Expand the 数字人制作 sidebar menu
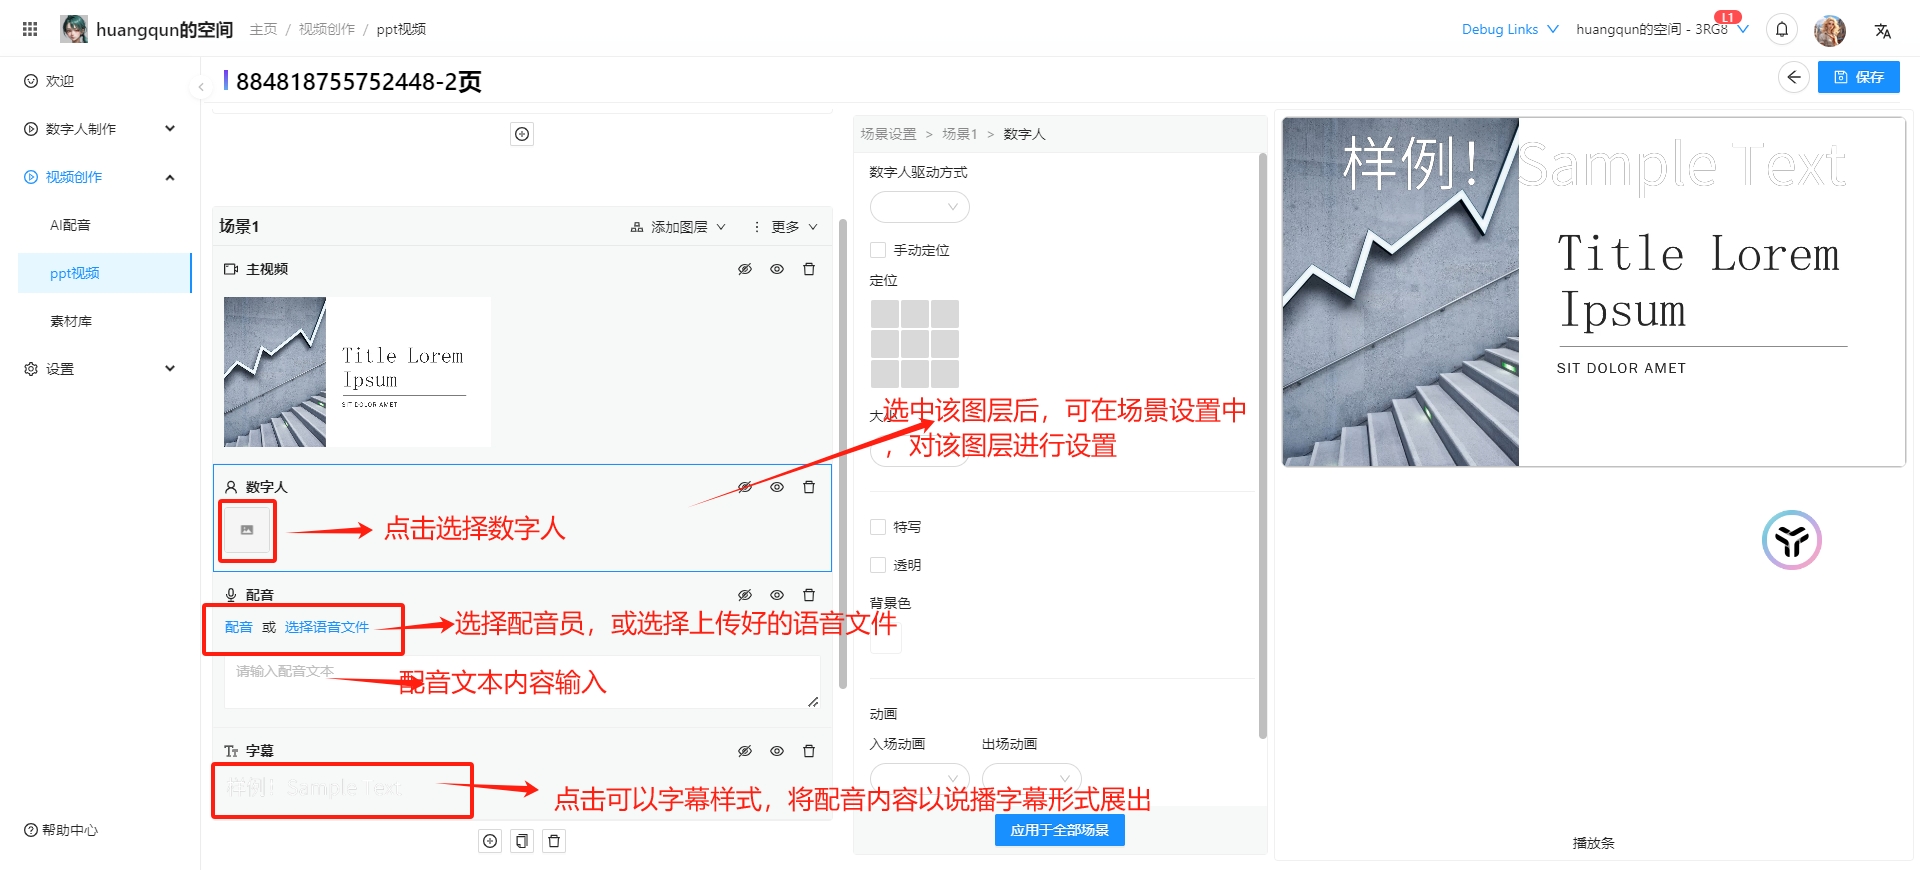Image resolution: width=1920 pixels, height=870 pixels. pyautogui.click(x=100, y=129)
